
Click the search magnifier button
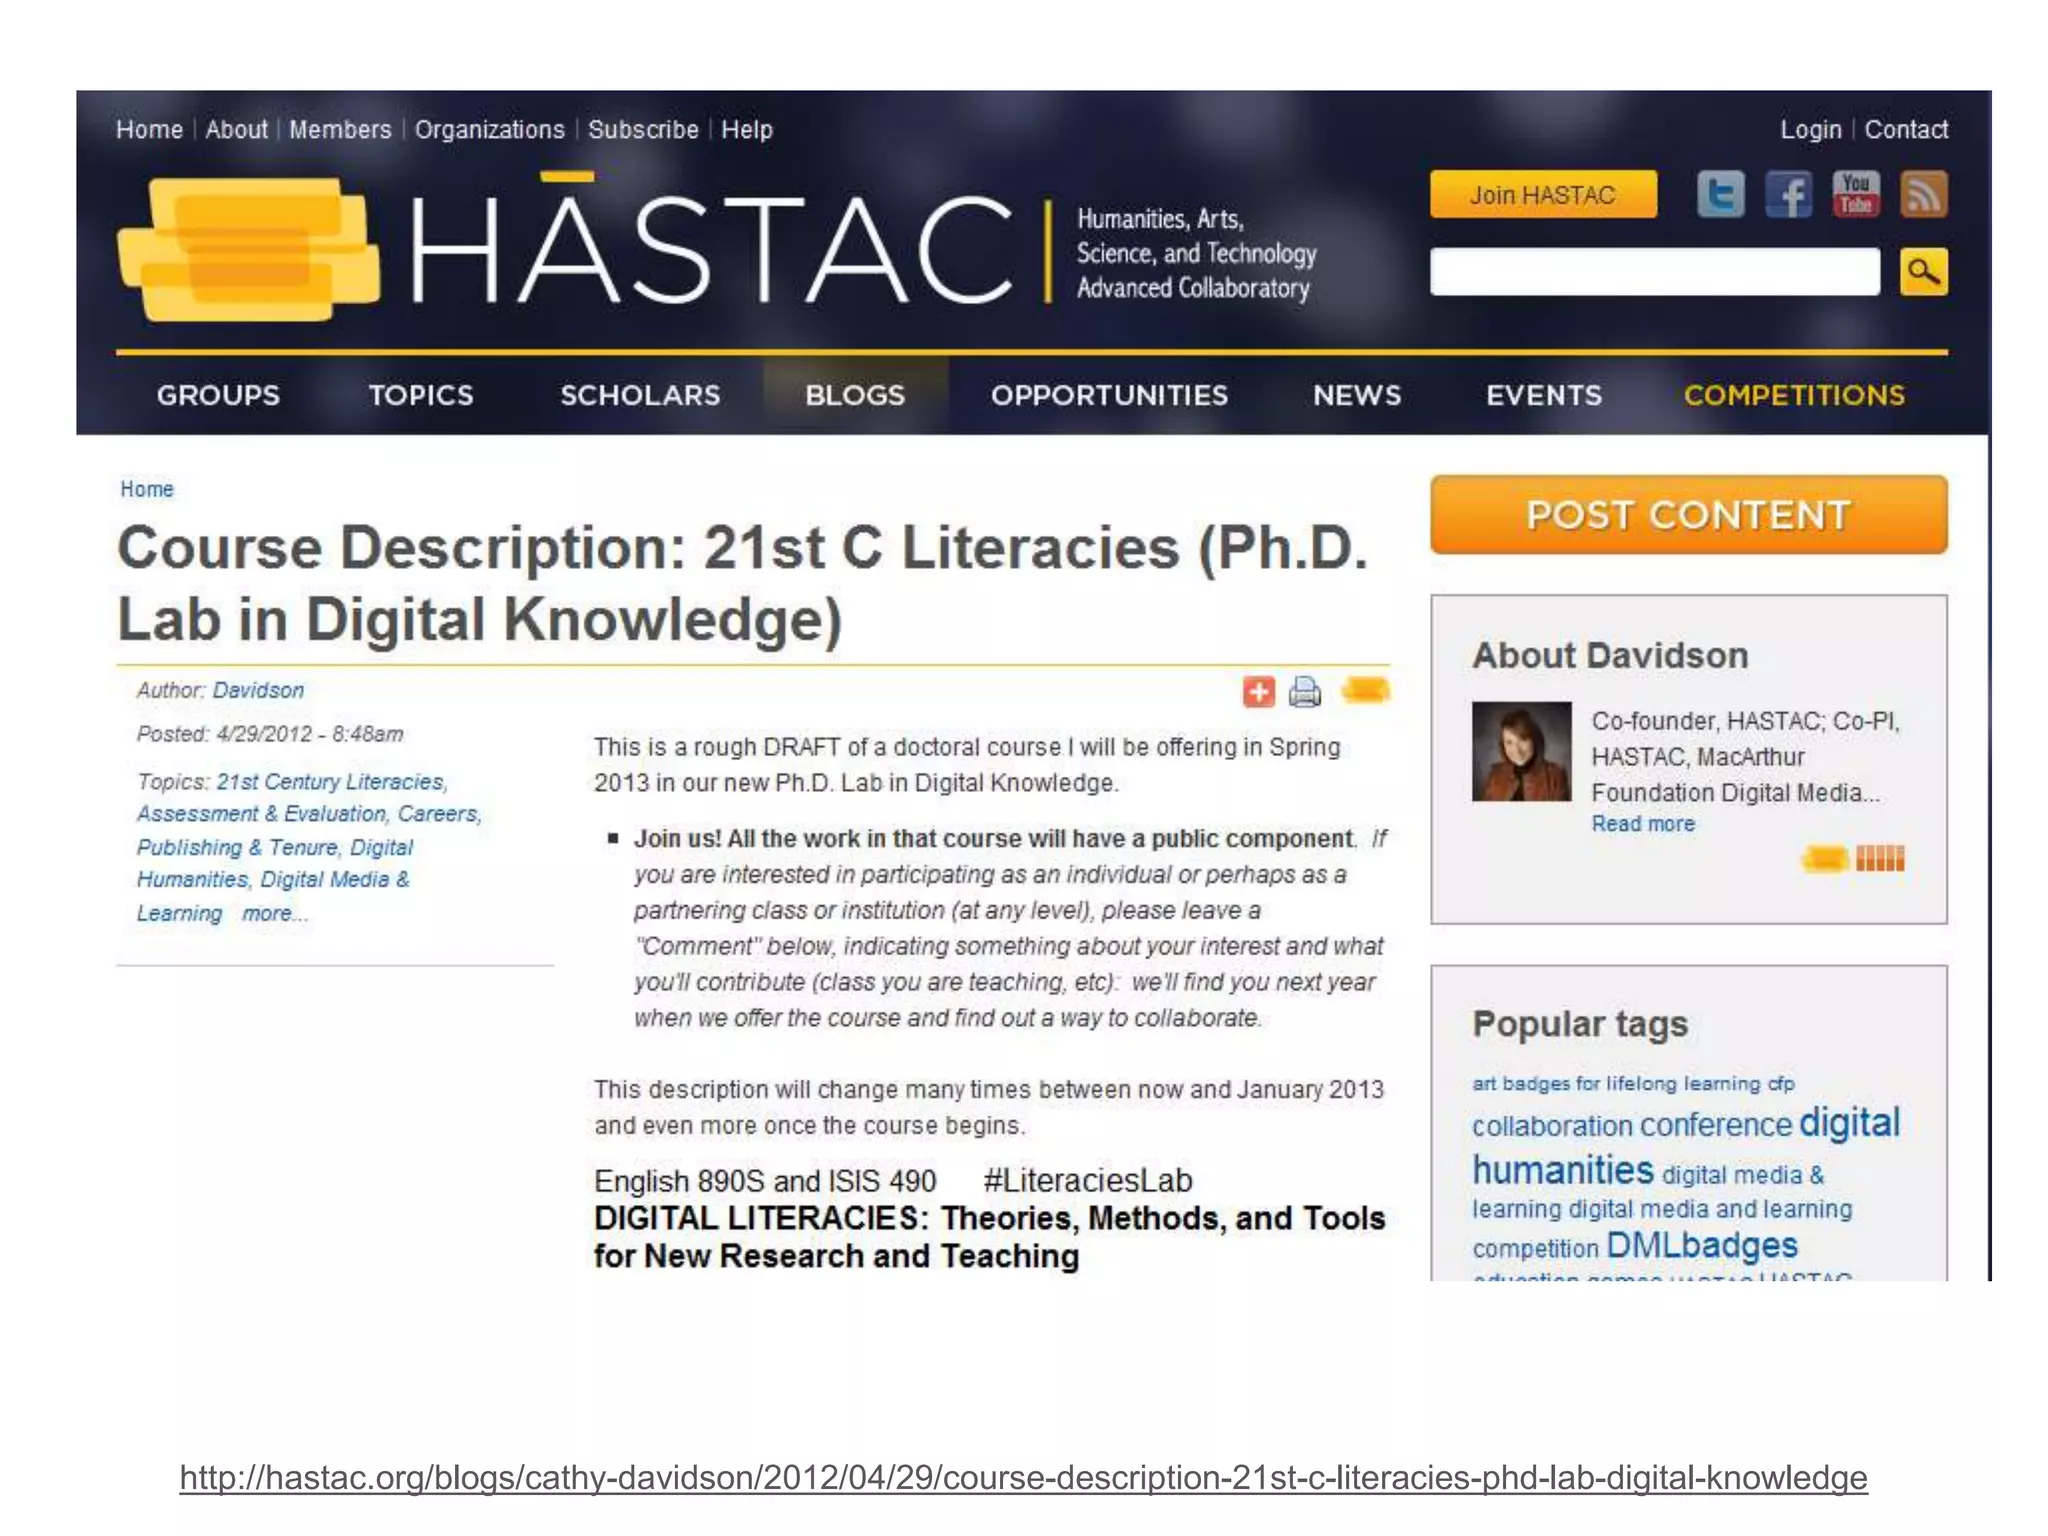tap(1924, 271)
